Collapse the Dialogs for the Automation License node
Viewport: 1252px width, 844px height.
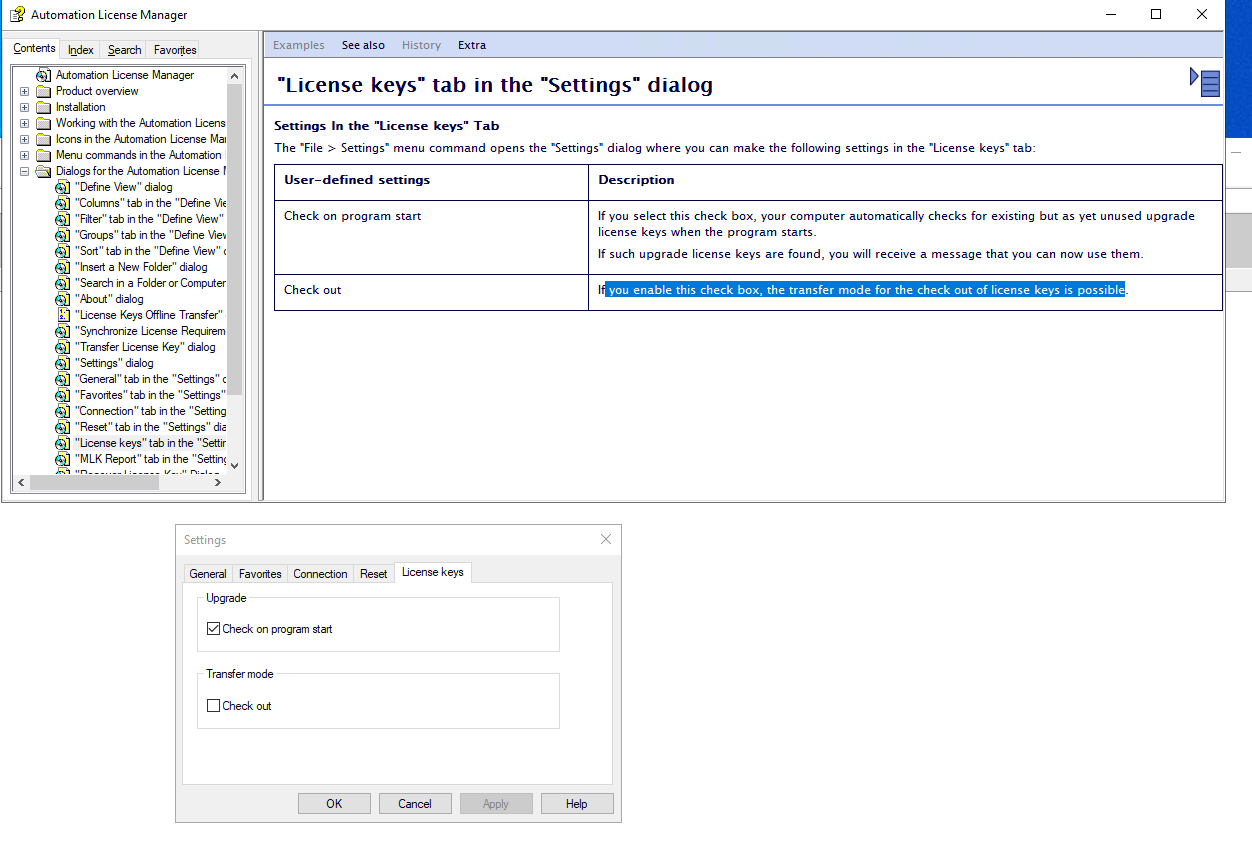[x=24, y=171]
